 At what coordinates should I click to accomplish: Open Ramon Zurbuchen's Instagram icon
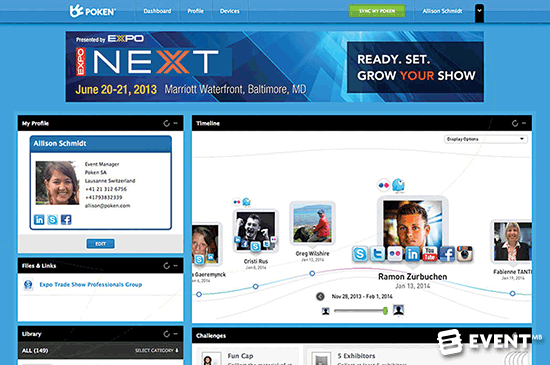(465, 254)
